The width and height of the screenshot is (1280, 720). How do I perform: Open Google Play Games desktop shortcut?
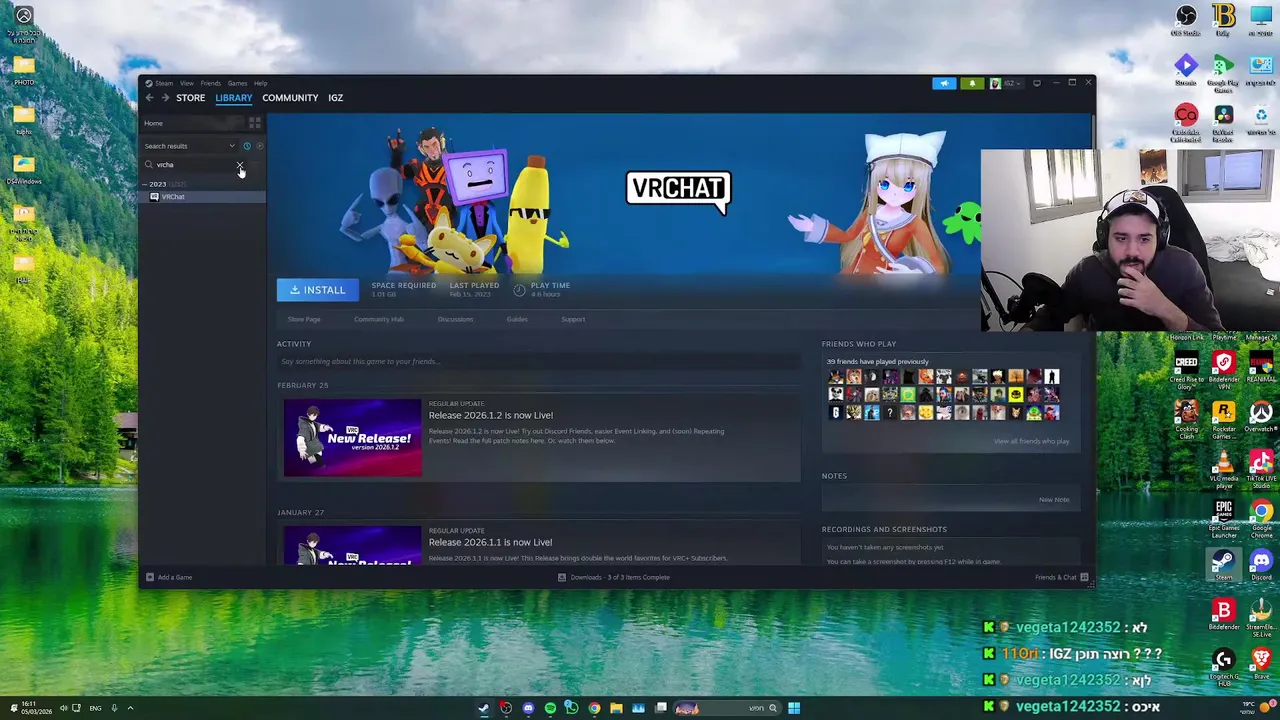1223,72
